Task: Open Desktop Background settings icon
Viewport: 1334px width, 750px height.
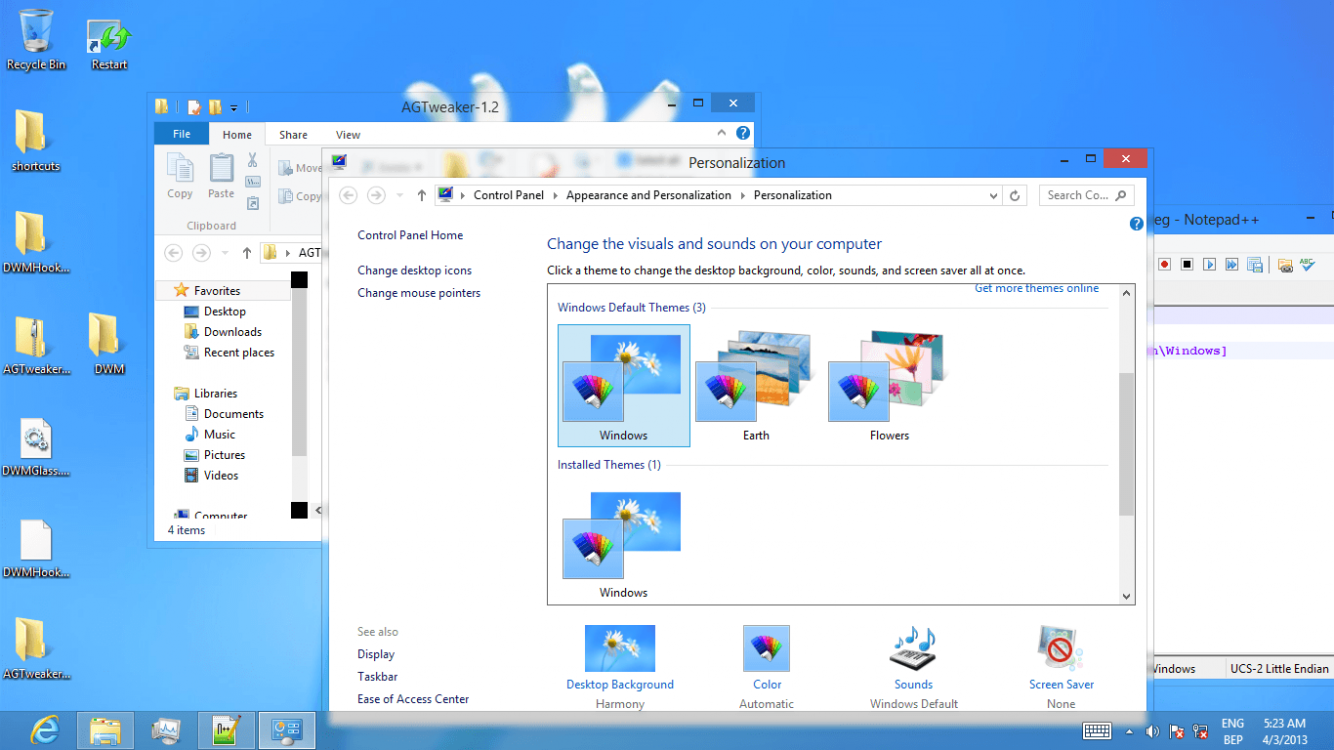Action: pos(620,648)
